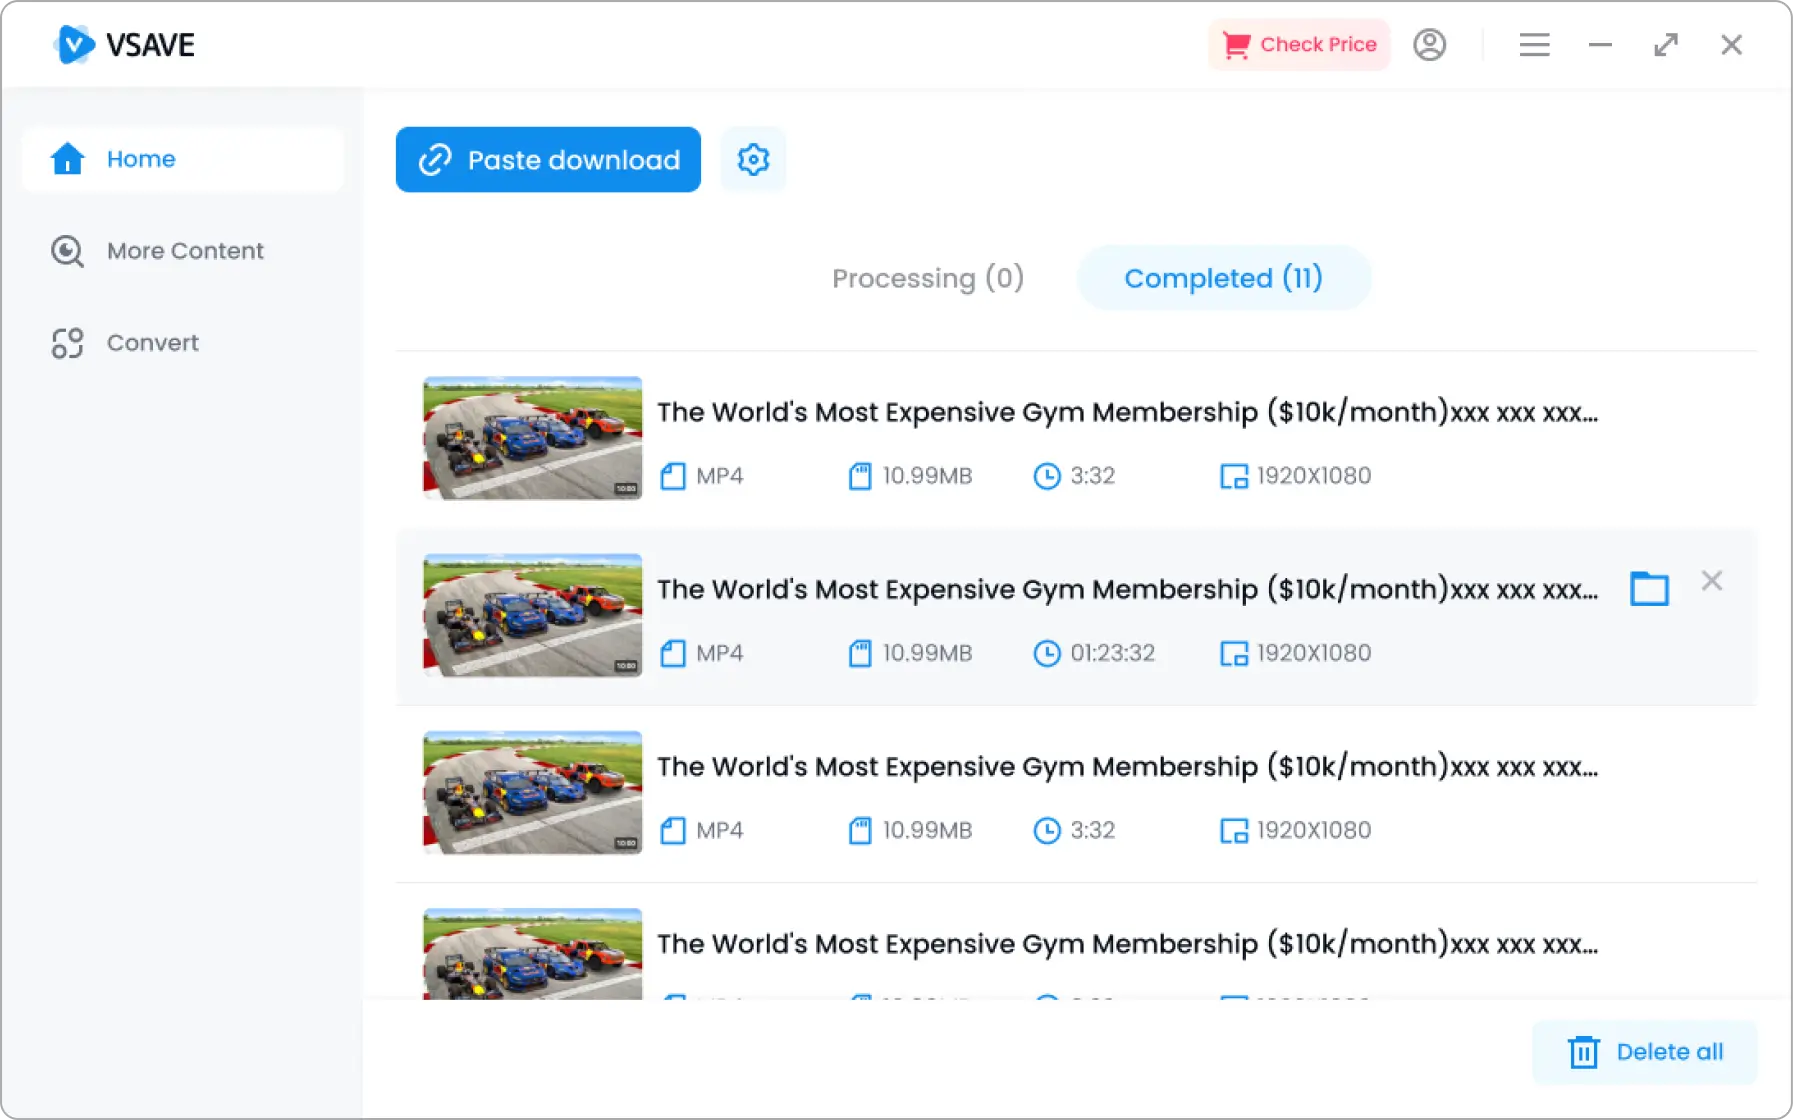Open the user account profile icon
The height and width of the screenshot is (1120, 1793).
(1429, 44)
